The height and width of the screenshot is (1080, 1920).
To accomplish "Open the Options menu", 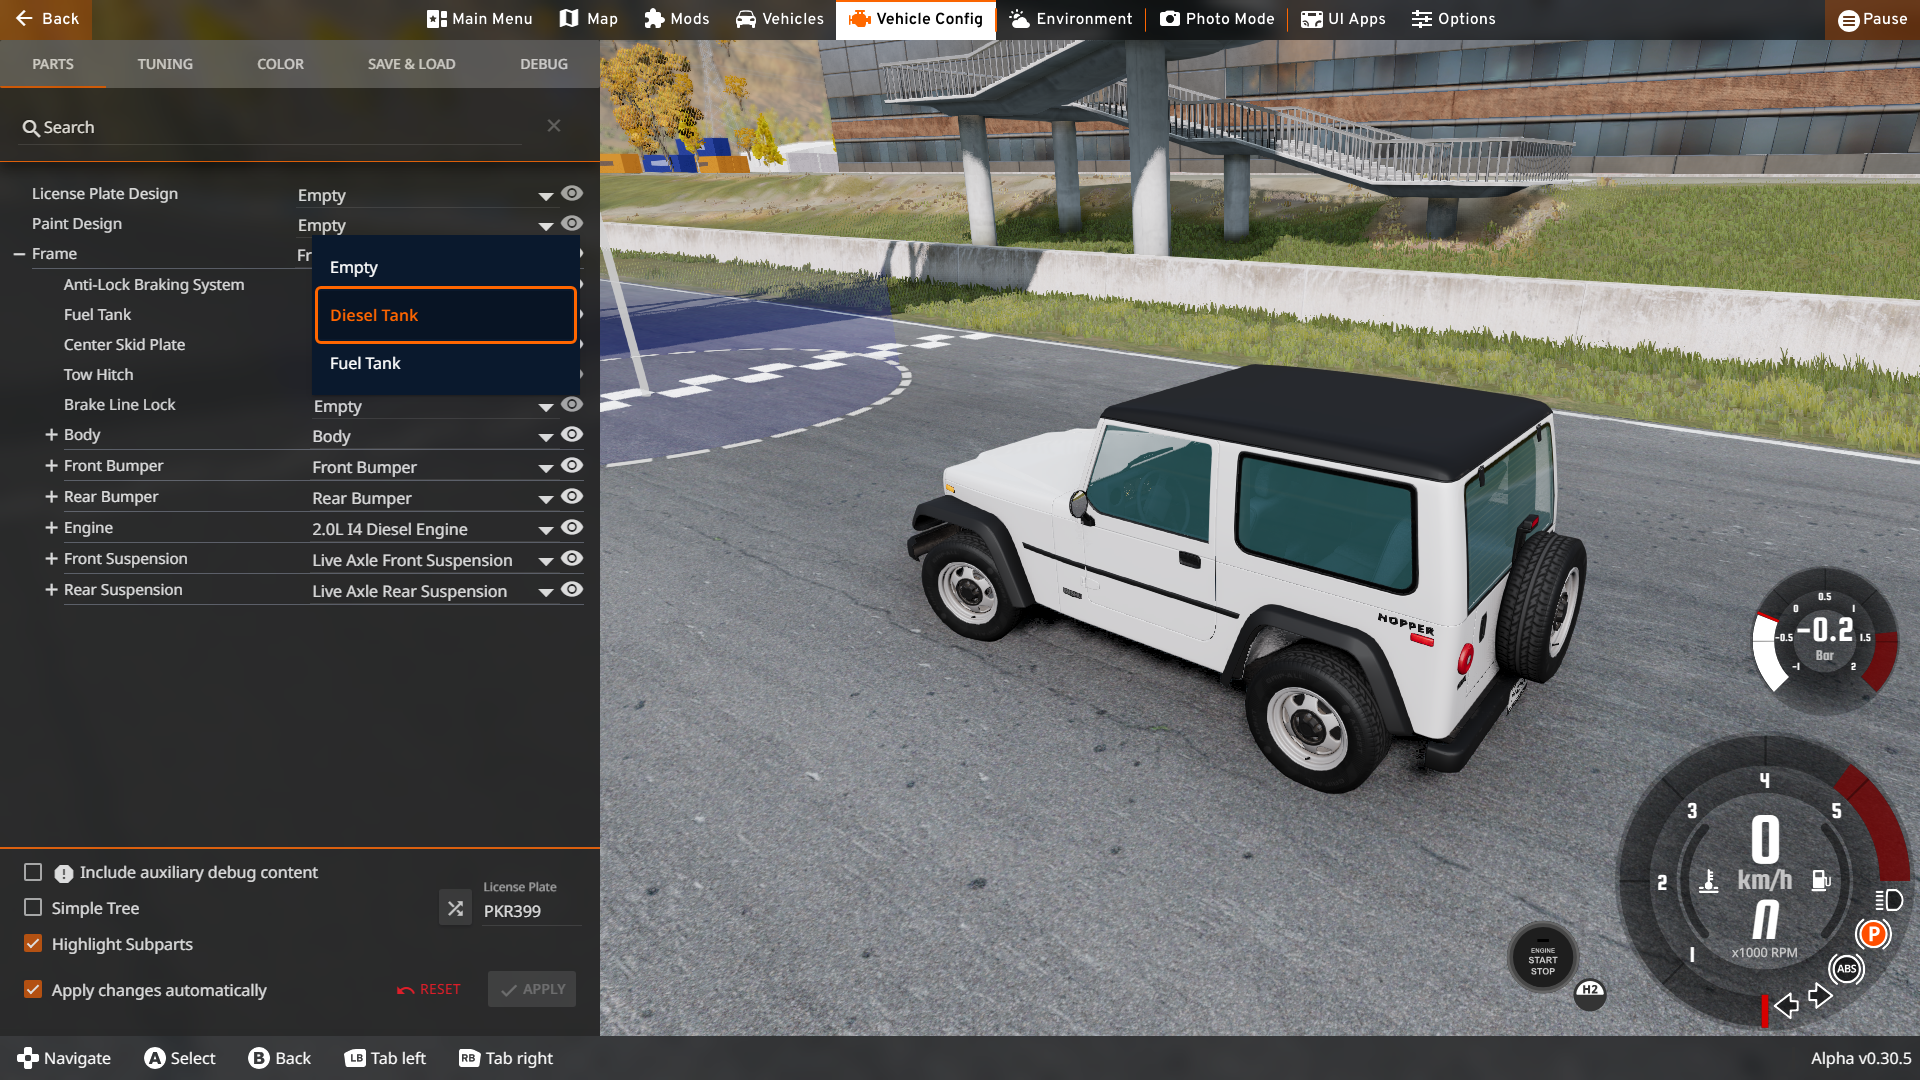I will [x=1454, y=19].
